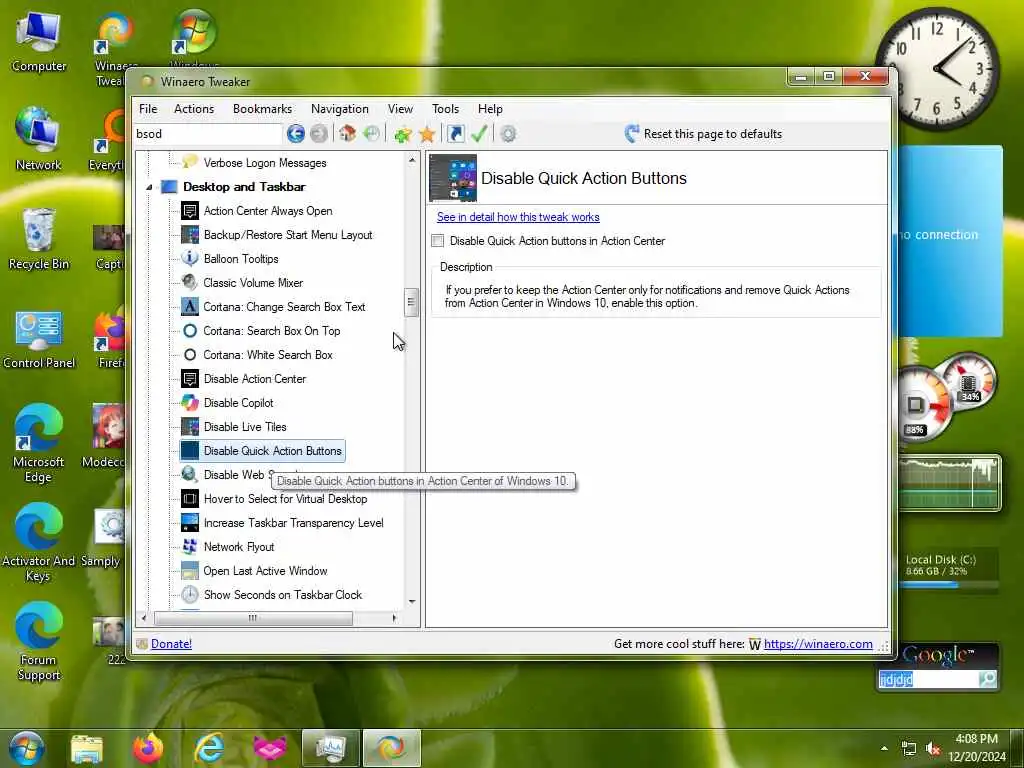Click the green plus Add bookmark icon
1024x768 pixels.
pos(403,134)
